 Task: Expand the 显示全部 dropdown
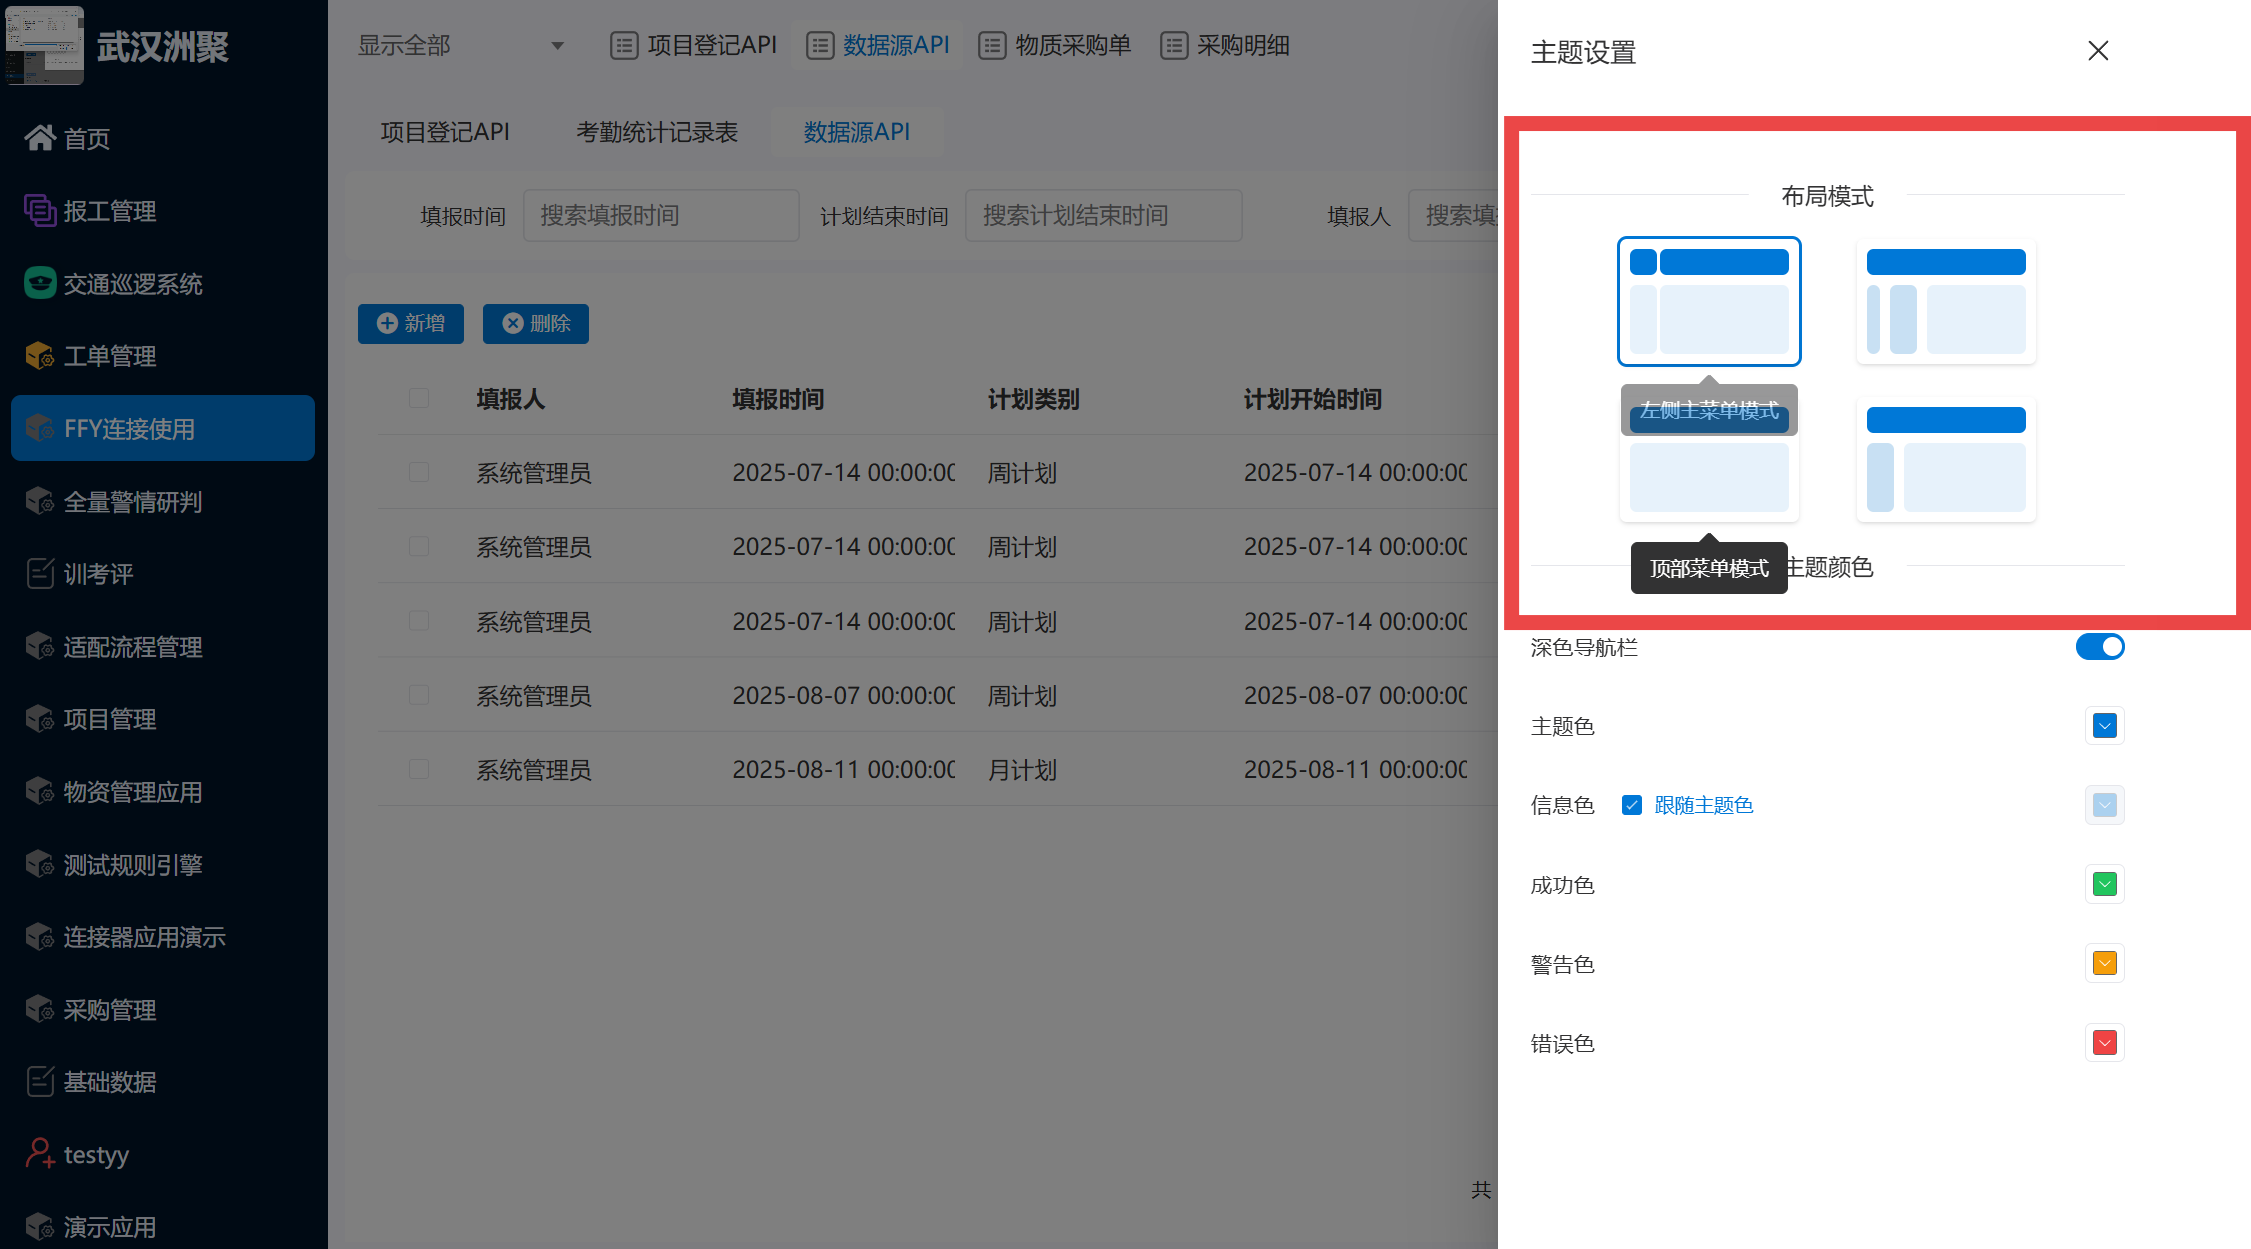pyautogui.click(x=461, y=46)
